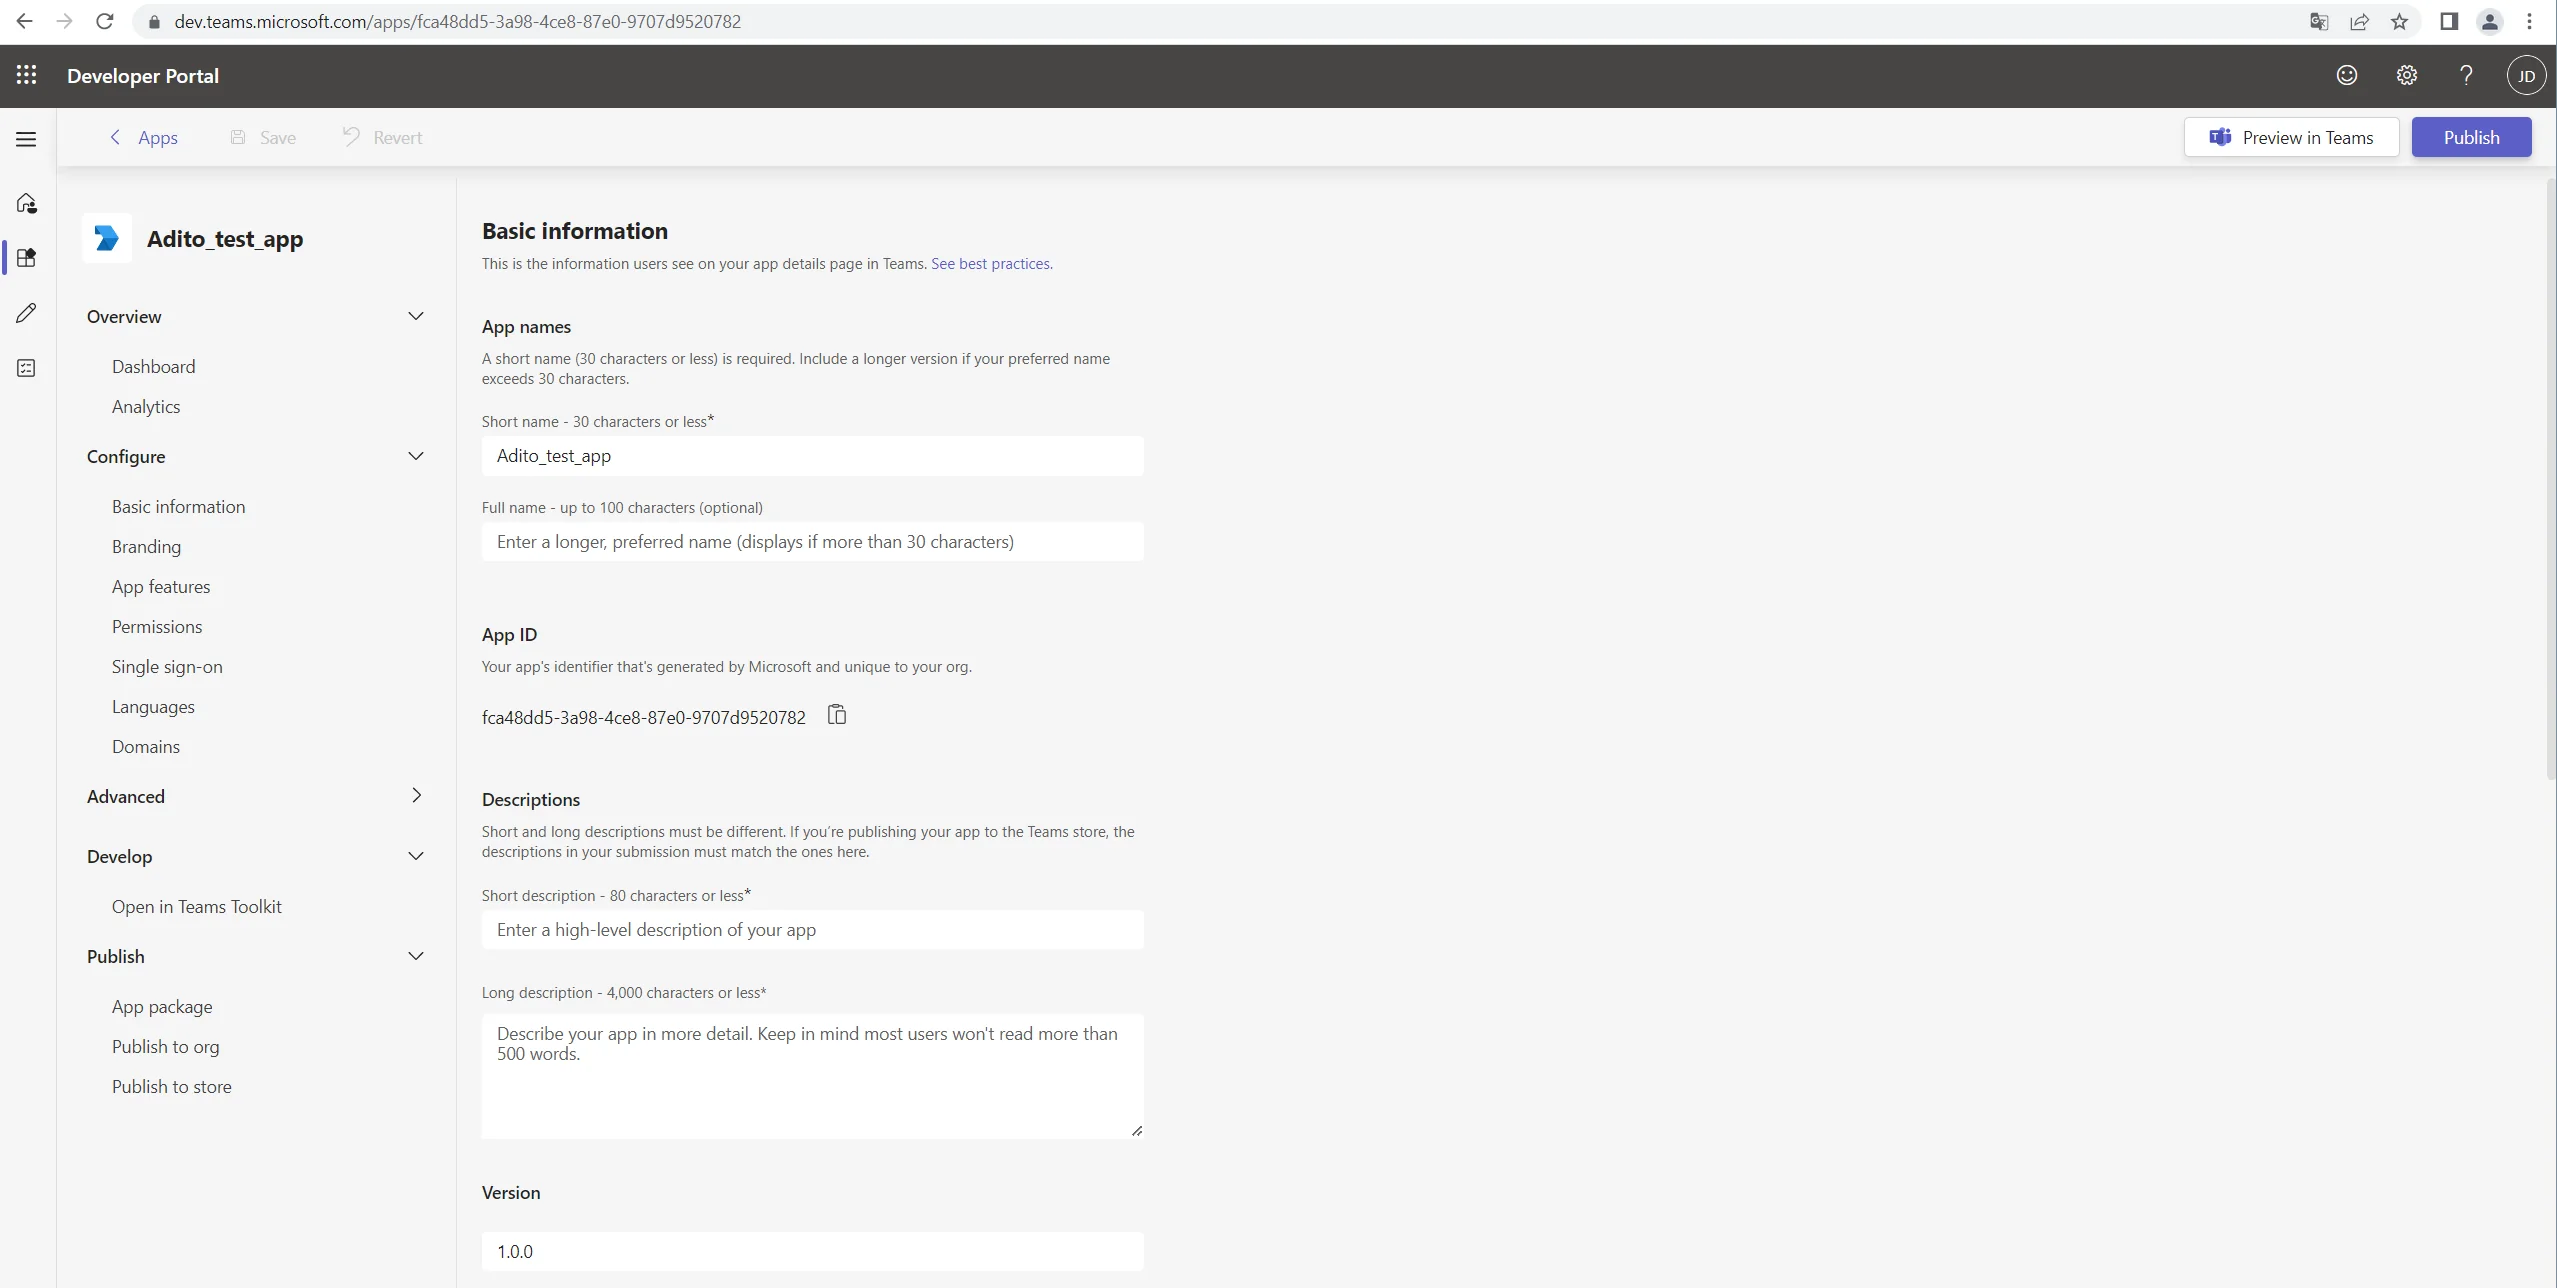
Task: Select Publish to org nav item
Action: [165, 1046]
